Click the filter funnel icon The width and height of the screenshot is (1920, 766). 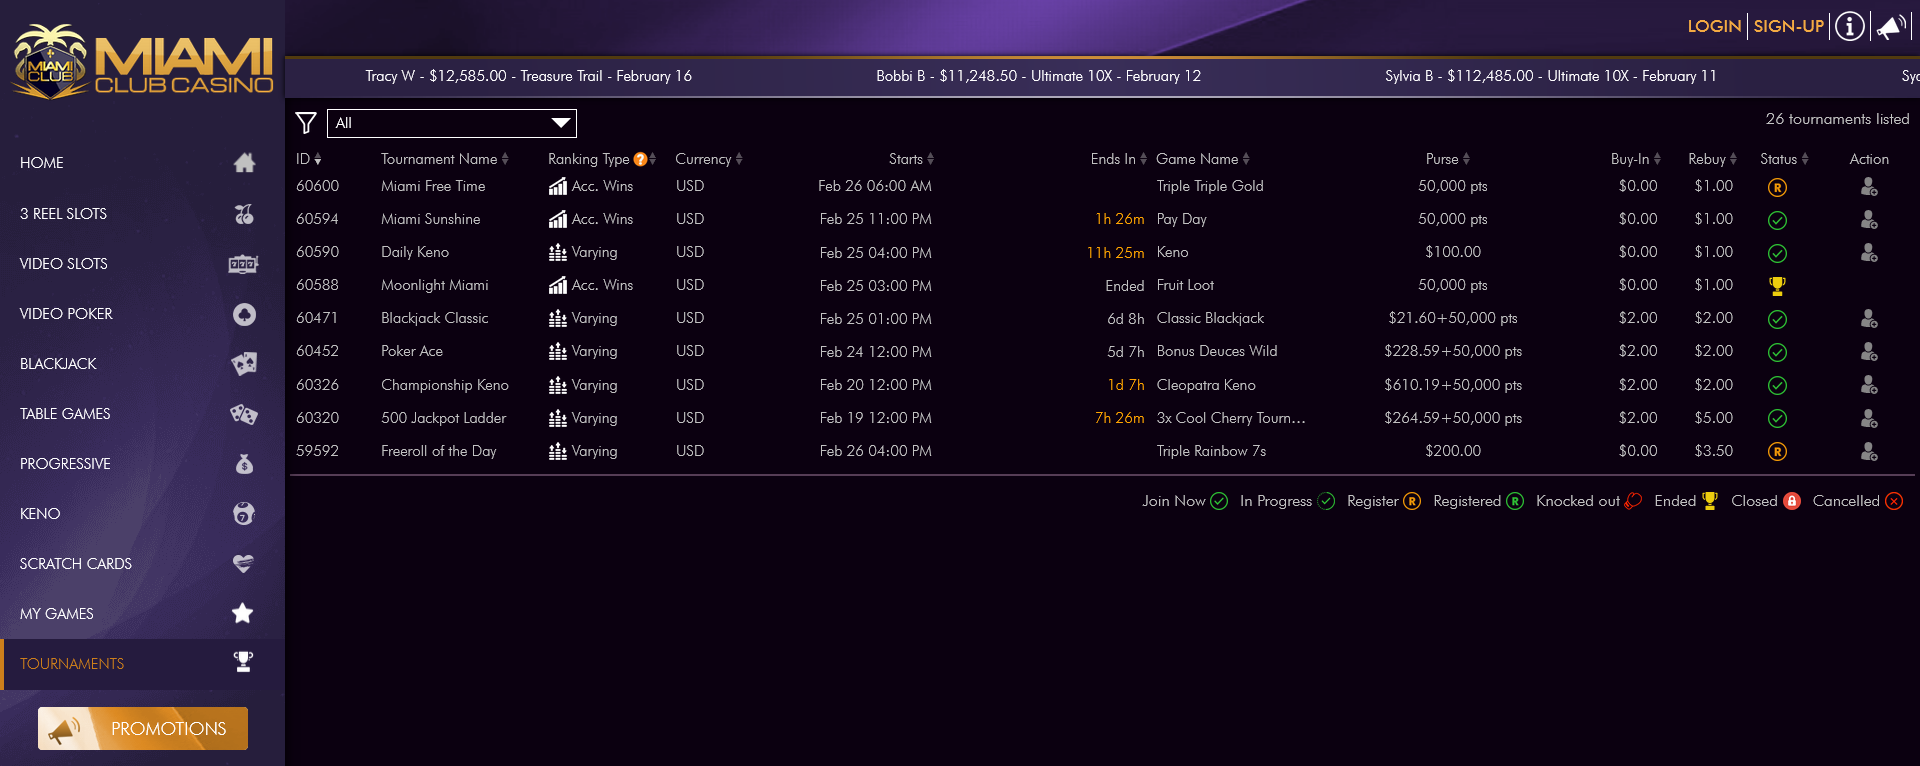click(306, 123)
